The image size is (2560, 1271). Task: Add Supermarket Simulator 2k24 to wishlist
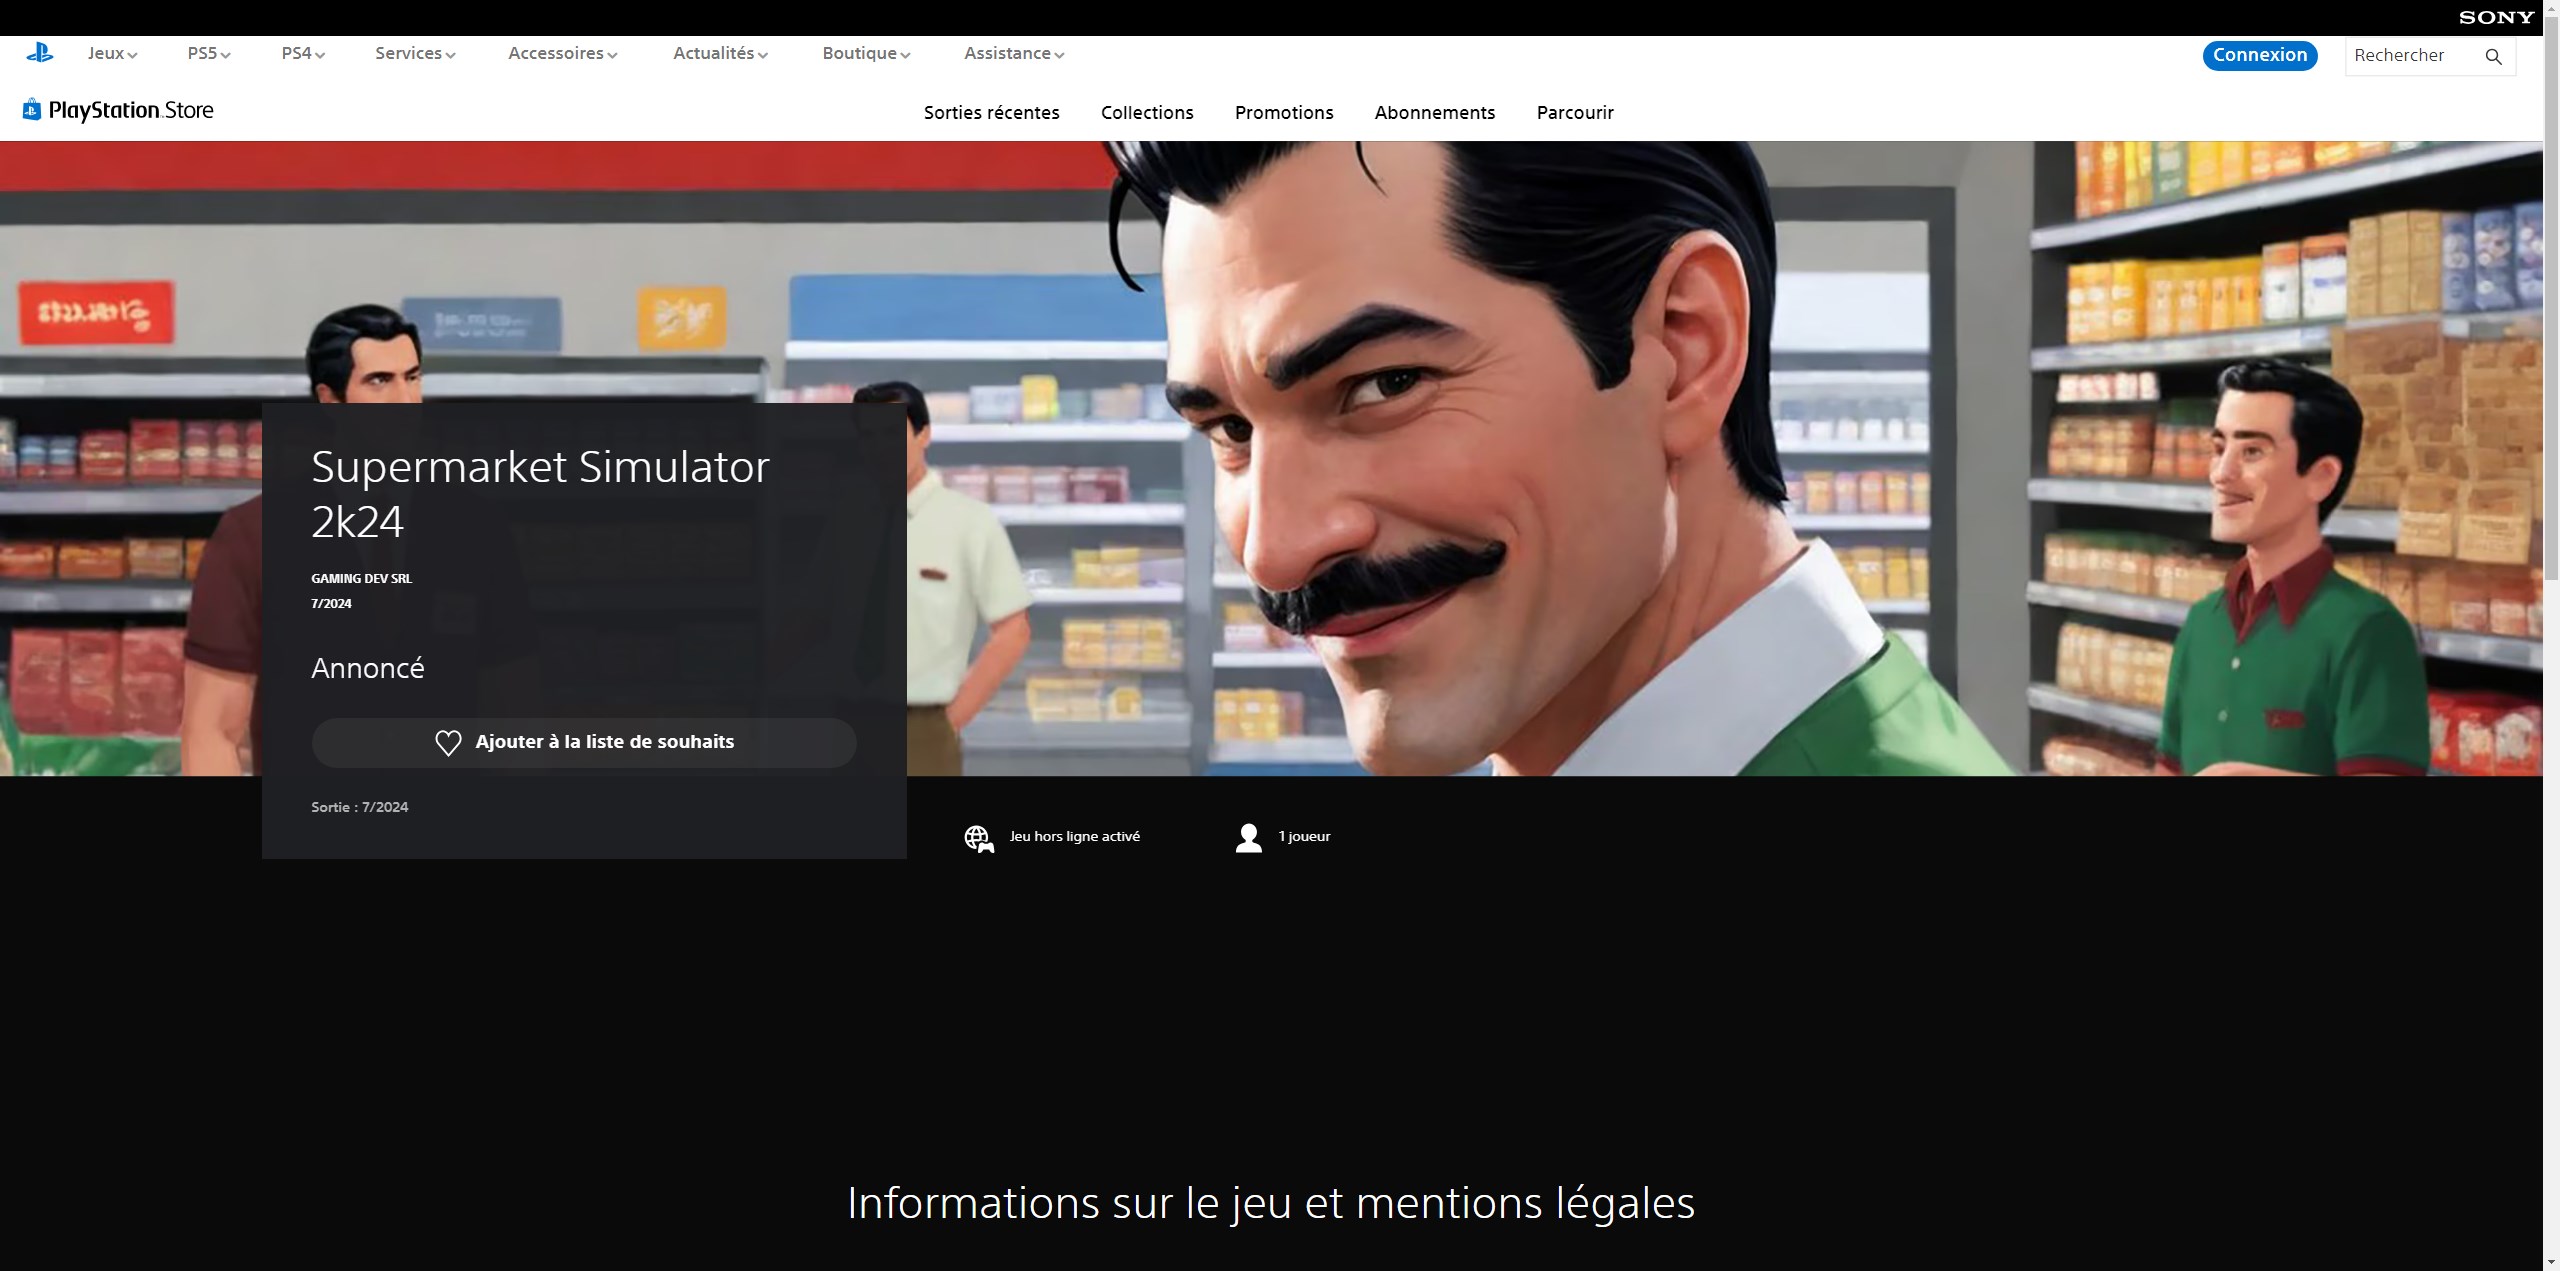584,742
